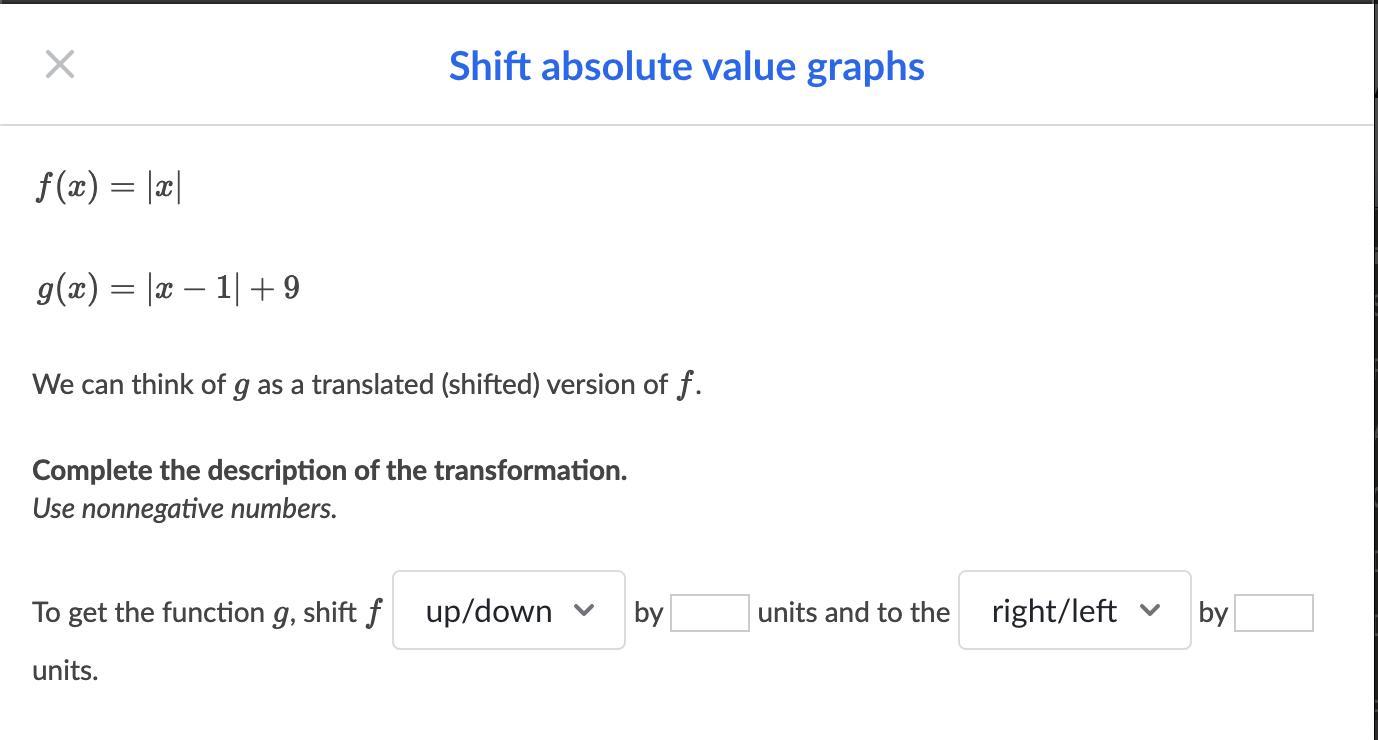Click the "units and to the" label
Screen dimensions: 1378x740
coord(853,612)
